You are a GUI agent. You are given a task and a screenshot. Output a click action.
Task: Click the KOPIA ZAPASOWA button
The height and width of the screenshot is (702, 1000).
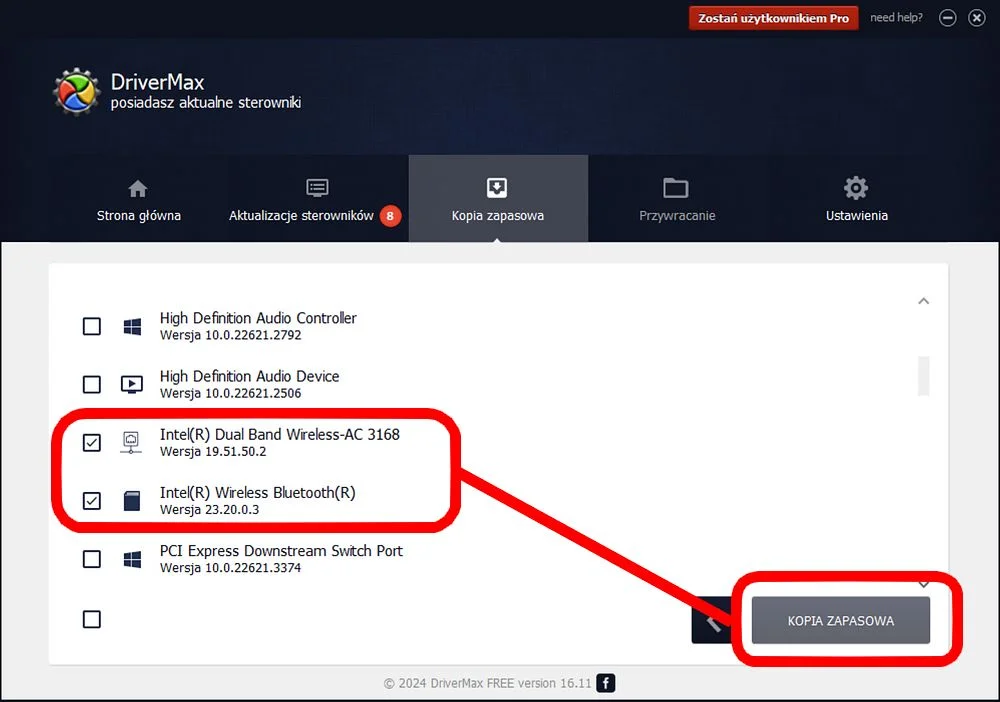pyautogui.click(x=841, y=620)
